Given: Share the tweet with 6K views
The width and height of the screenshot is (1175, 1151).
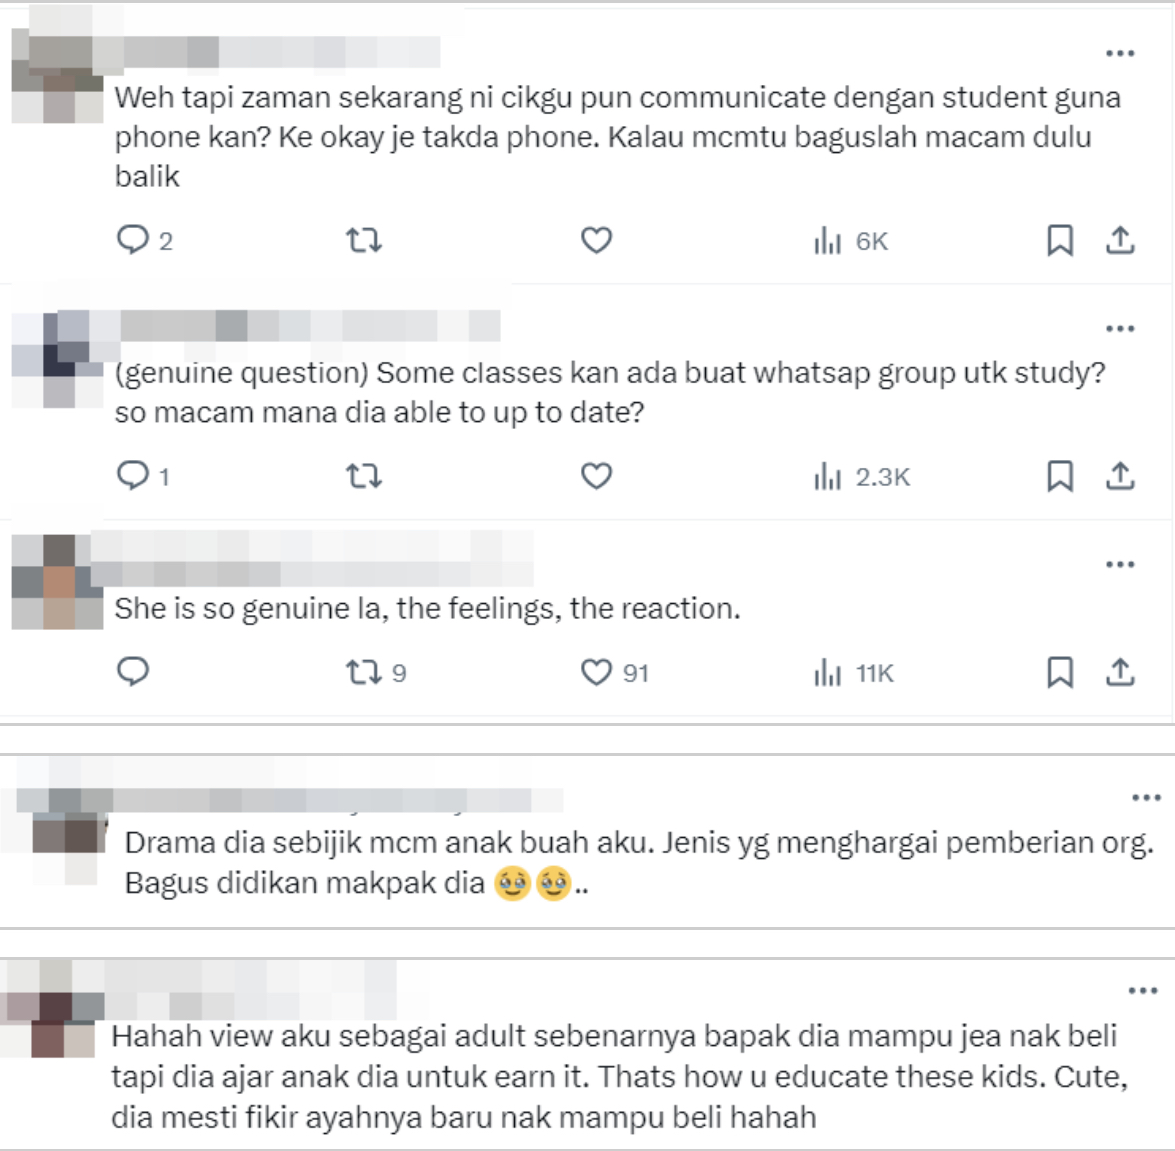Looking at the screenshot, I should point(1120,241).
